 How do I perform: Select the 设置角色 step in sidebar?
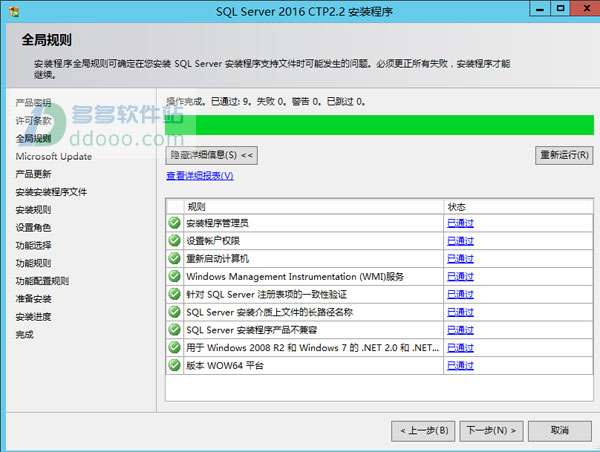tap(33, 227)
